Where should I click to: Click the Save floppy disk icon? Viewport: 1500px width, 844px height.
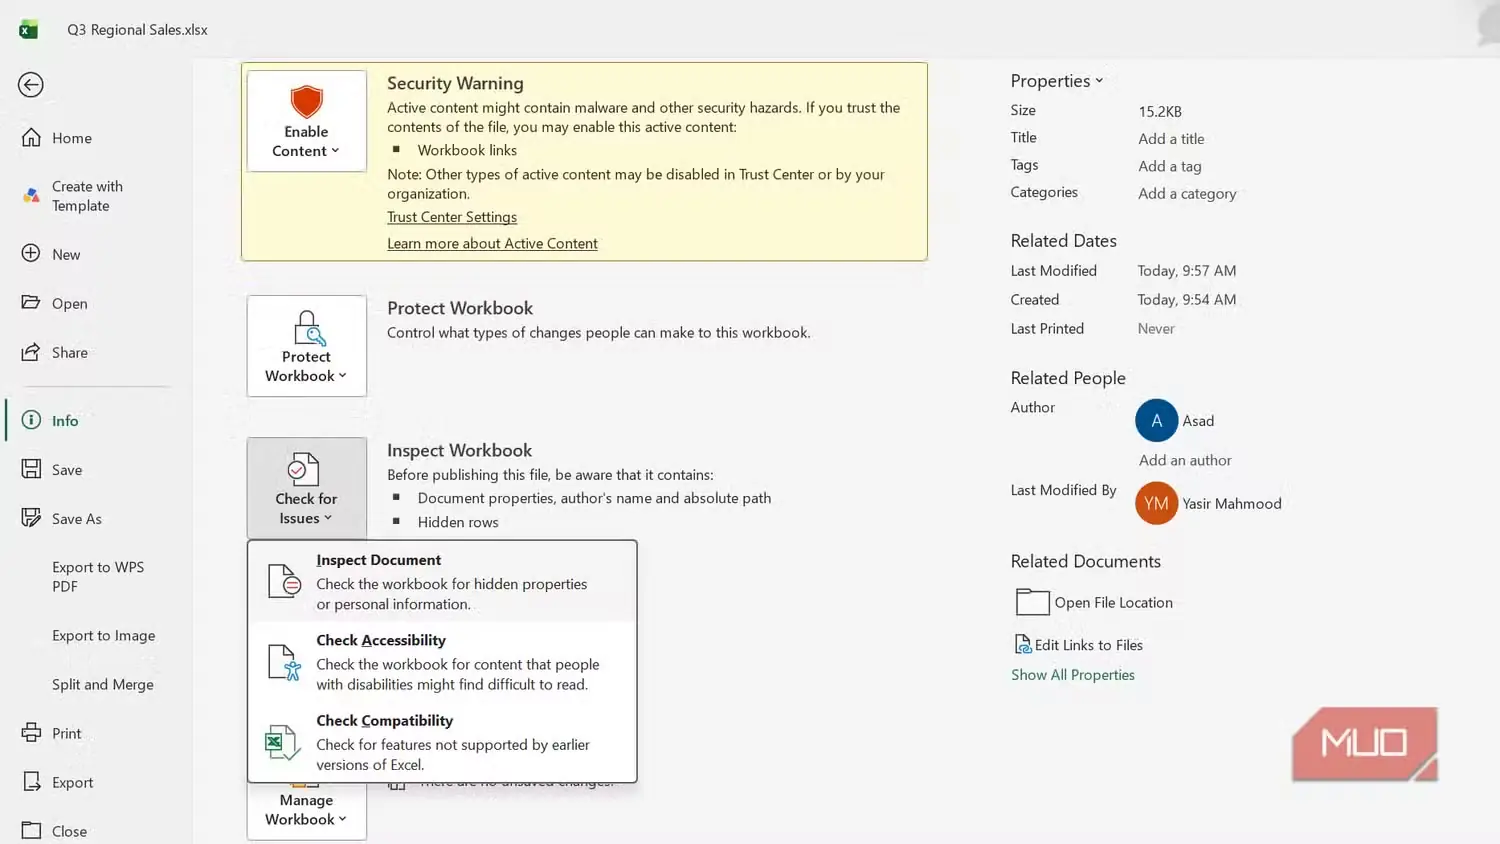(31, 469)
